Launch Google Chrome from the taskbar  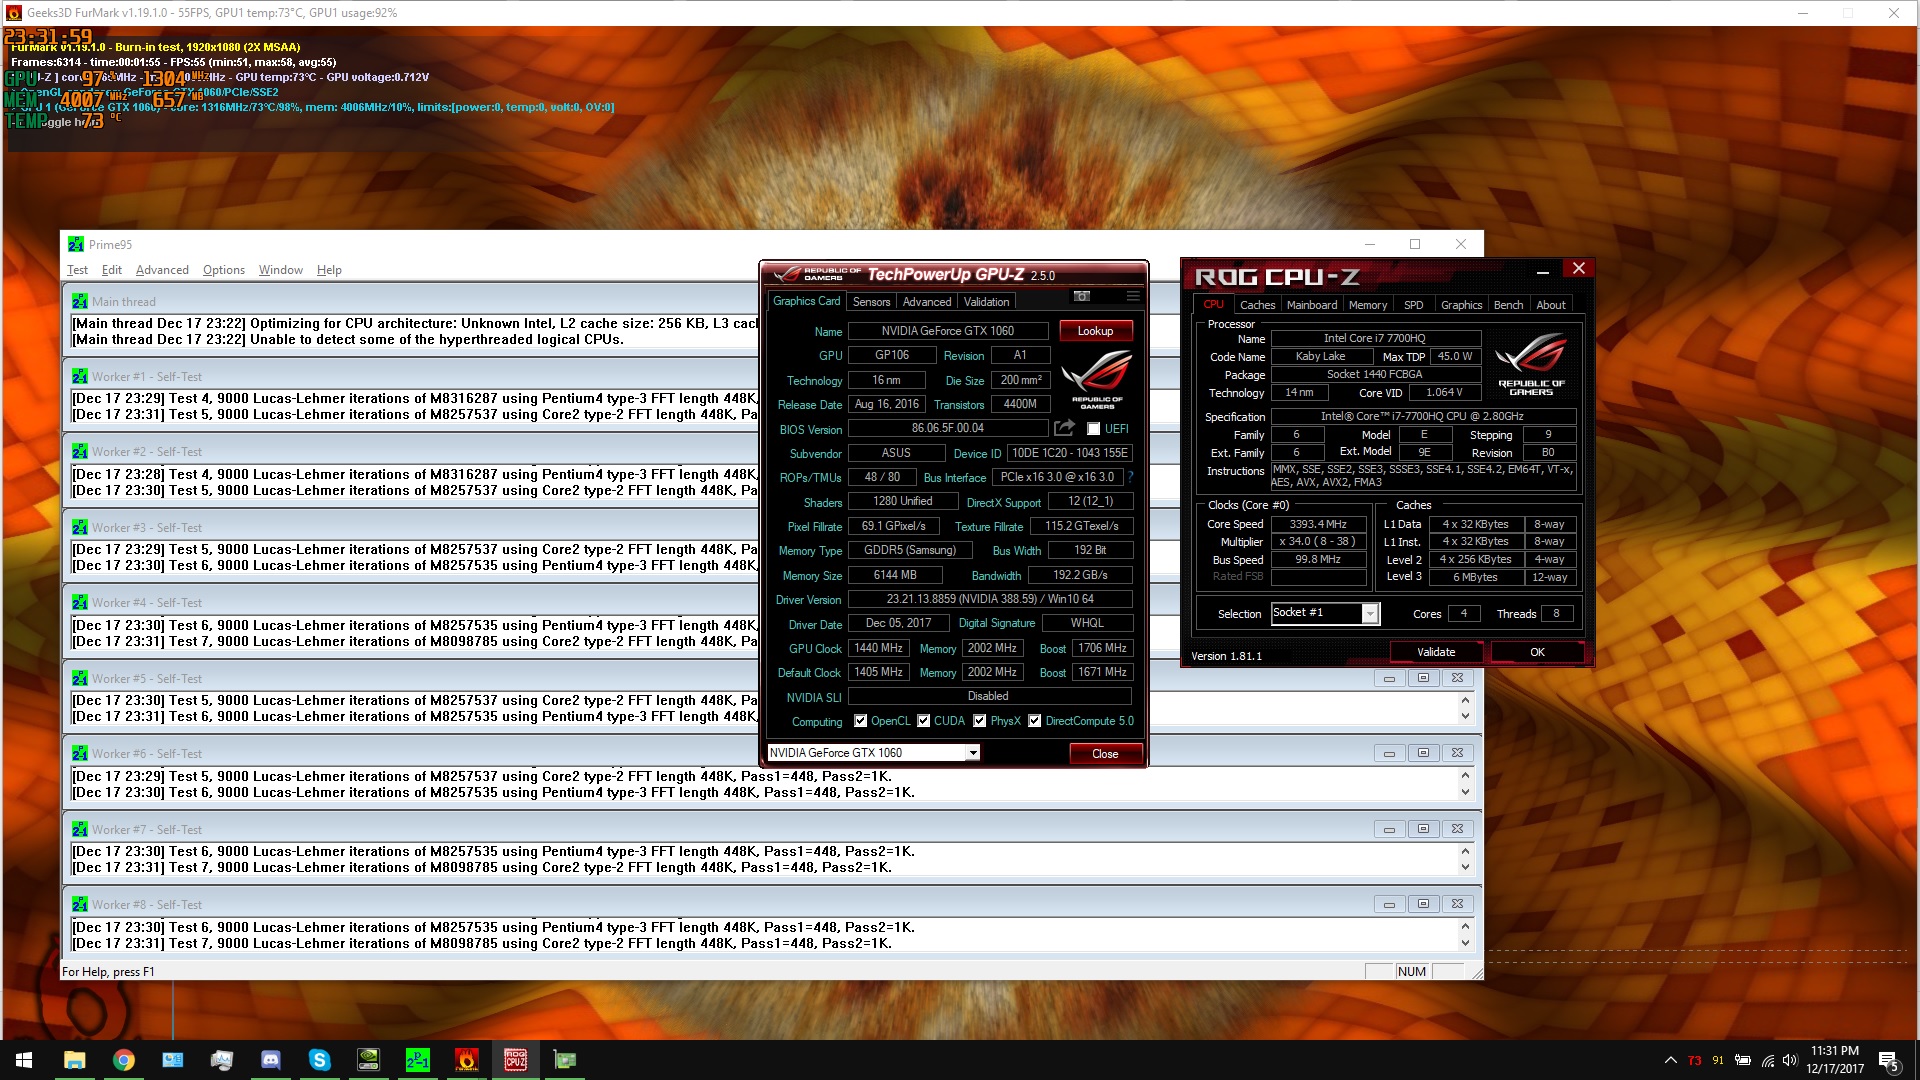click(124, 1060)
